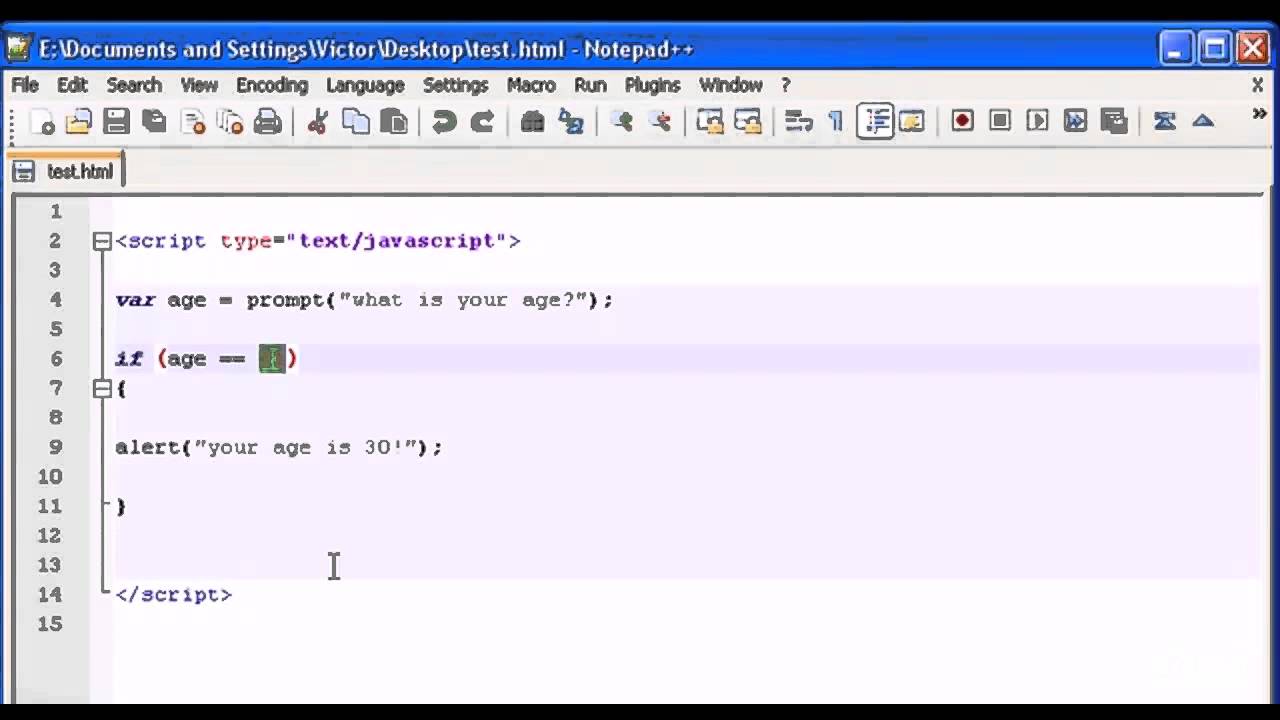Screen dimensions: 1280x720
Task: Click the blue up-triangle toolbar icon
Action: (x=1203, y=121)
